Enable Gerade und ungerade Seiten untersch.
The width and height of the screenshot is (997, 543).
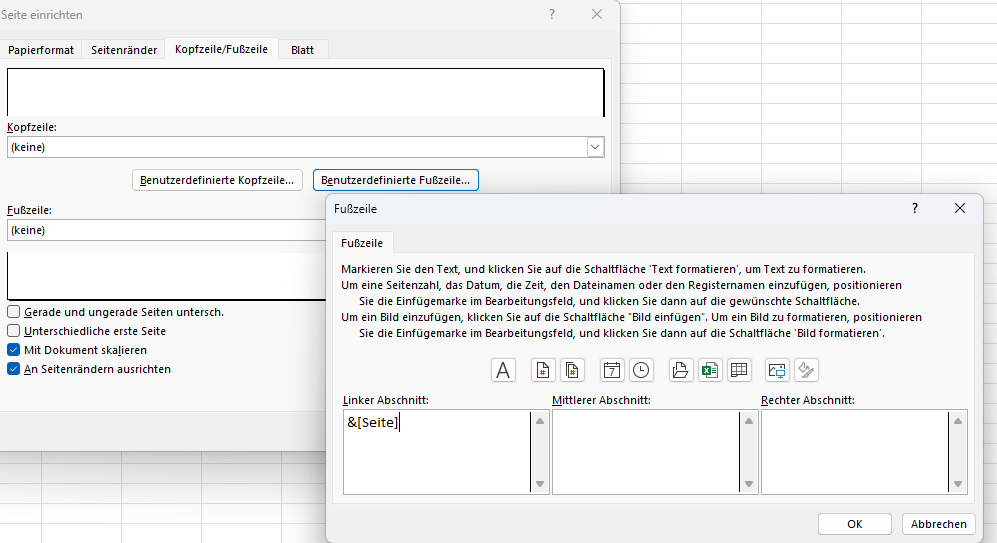[x=13, y=312]
